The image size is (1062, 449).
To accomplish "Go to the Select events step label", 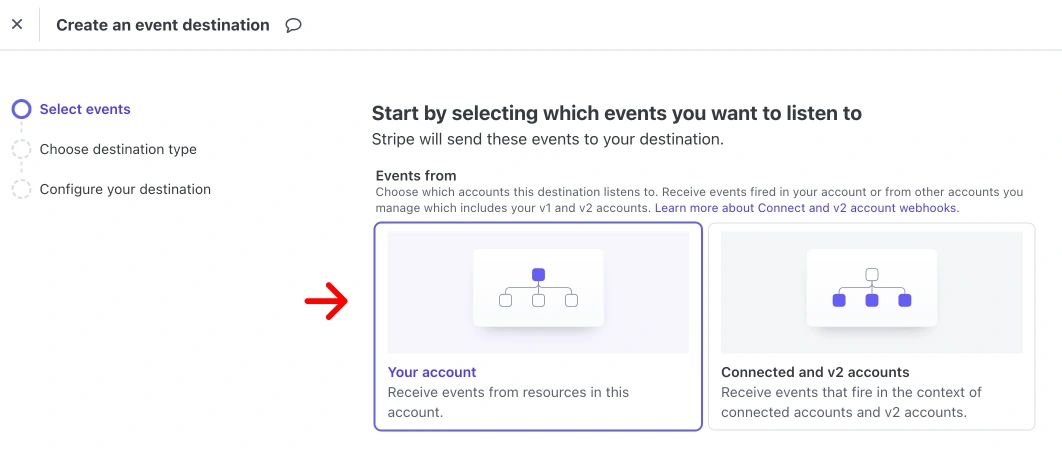I will point(85,109).
